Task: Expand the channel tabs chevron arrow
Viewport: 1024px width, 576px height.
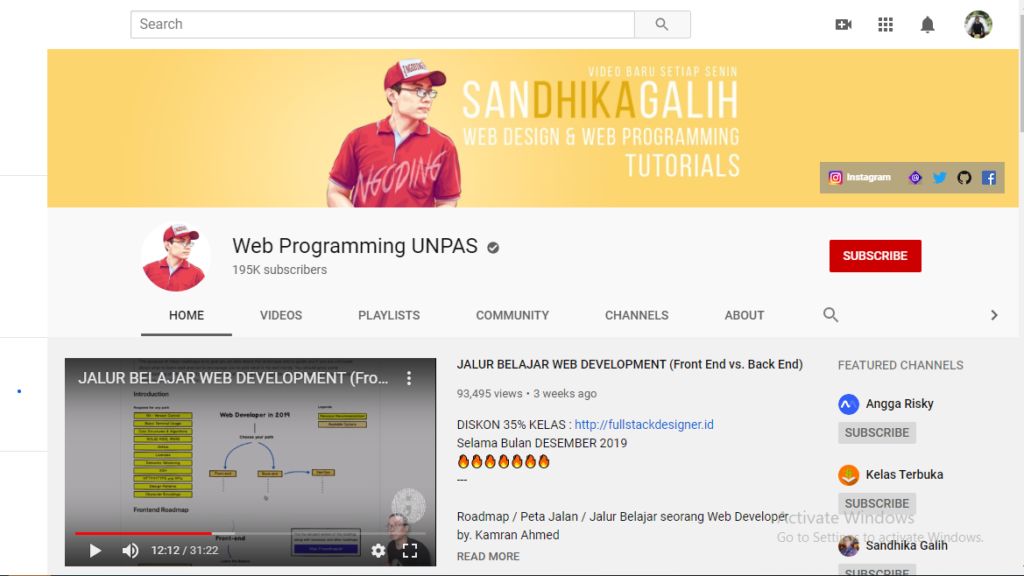Action: tap(994, 315)
